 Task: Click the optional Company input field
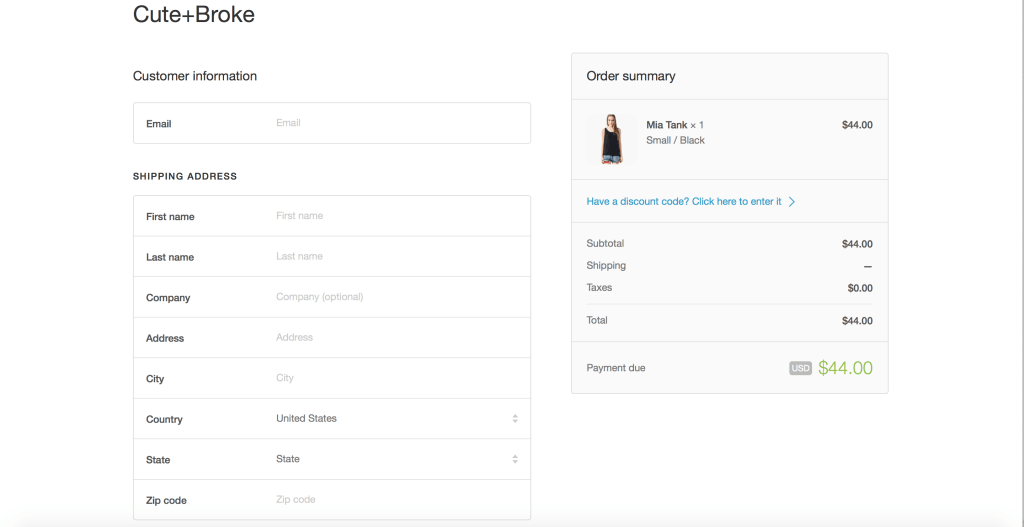point(398,297)
